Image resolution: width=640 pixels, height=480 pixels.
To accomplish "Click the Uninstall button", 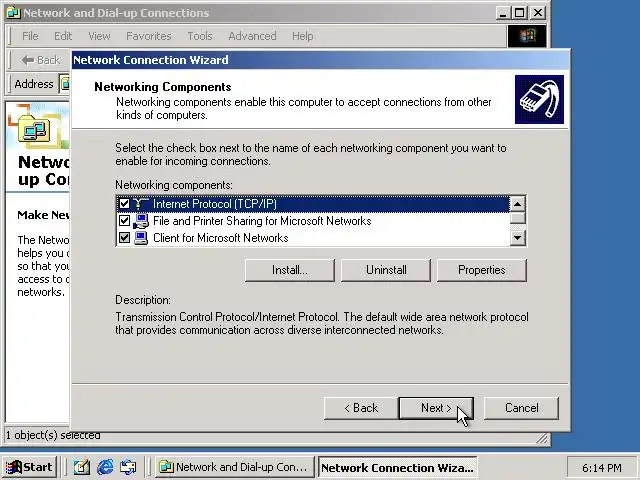I will 386,270.
